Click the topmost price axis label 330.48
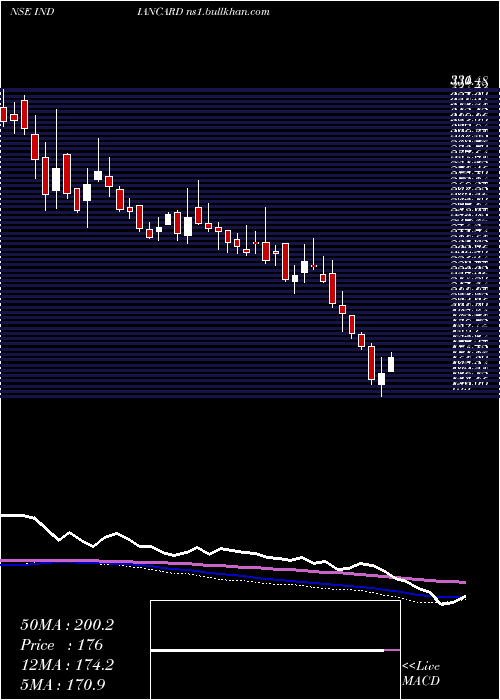The image size is (500, 700). click(469, 82)
